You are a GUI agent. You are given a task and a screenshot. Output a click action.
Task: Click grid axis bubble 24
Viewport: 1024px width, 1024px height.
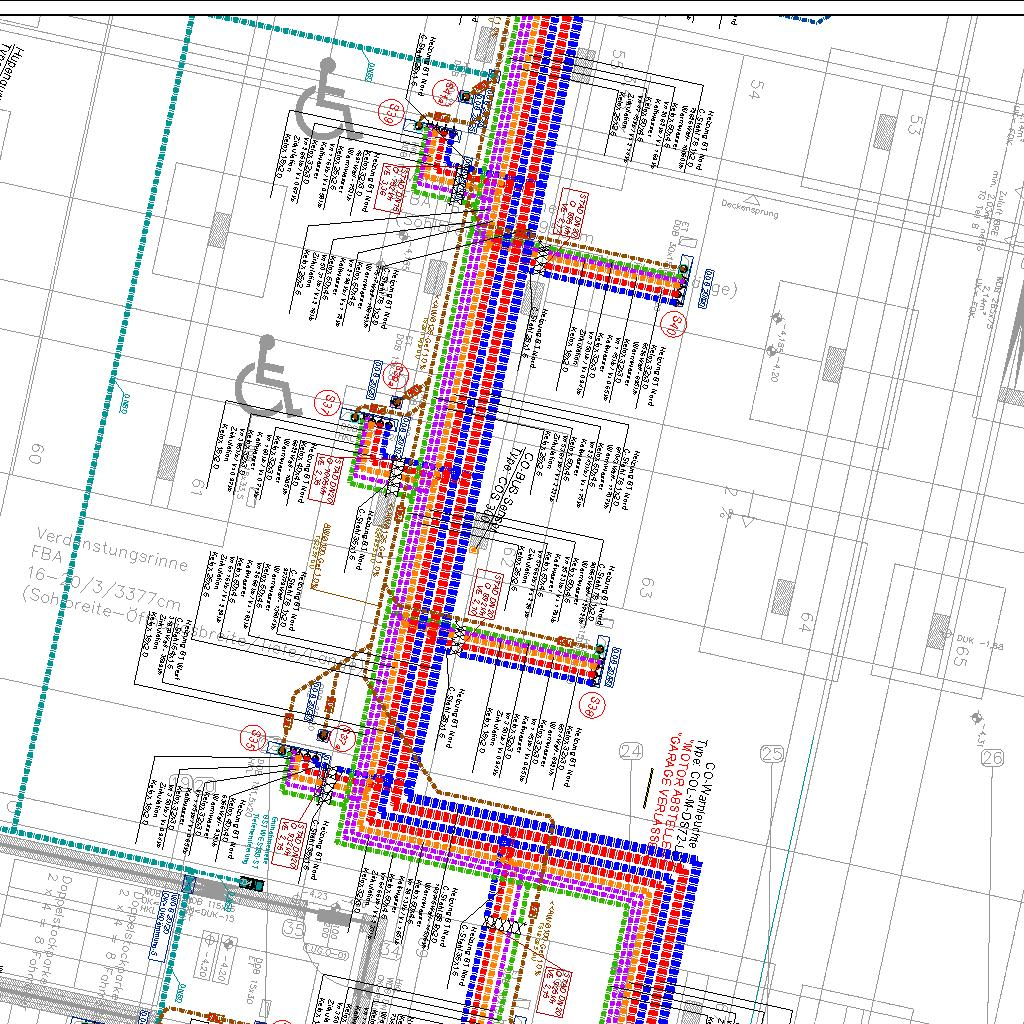(632, 752)
